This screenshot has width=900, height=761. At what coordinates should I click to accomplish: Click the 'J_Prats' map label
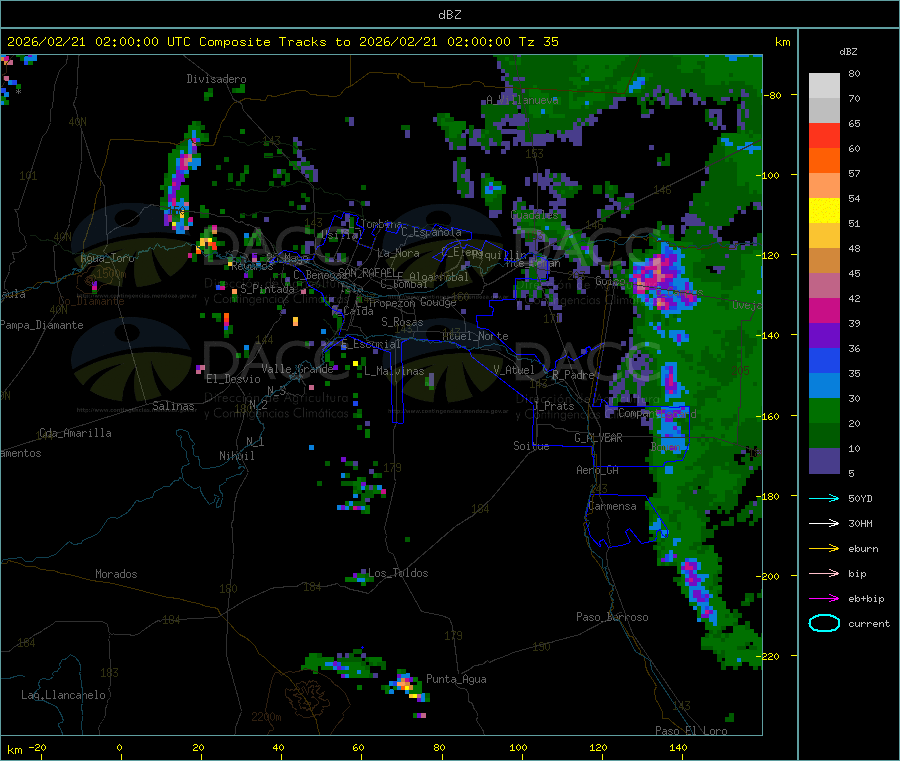tap(553, 406)
